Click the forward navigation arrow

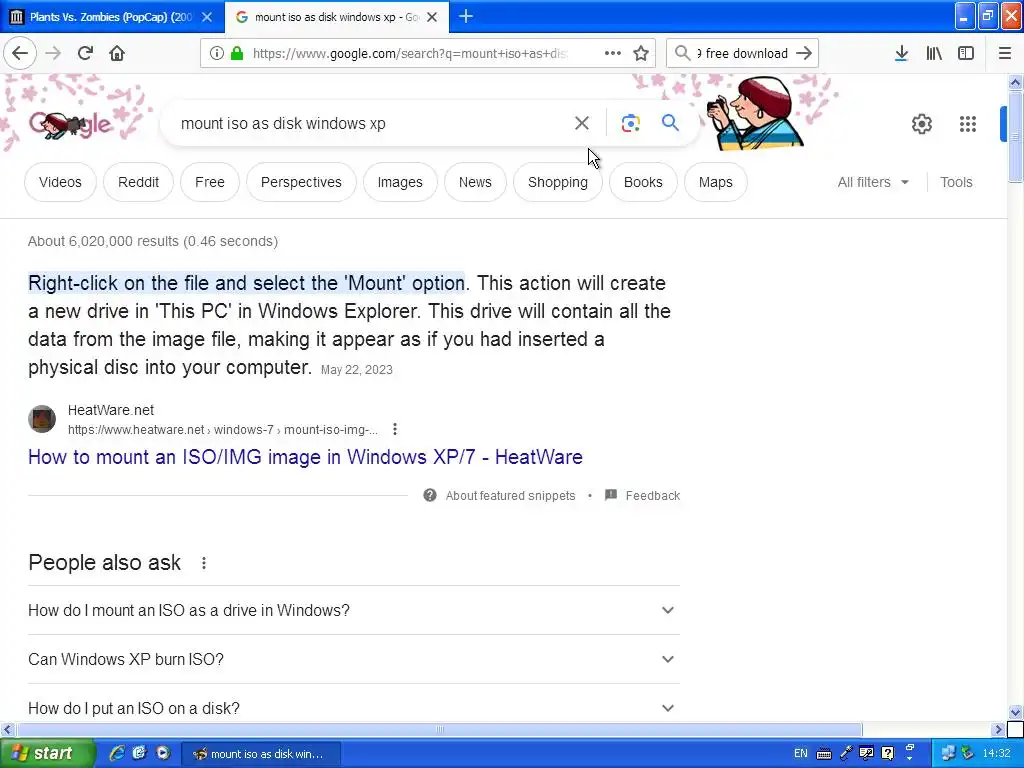coord(54,53)
